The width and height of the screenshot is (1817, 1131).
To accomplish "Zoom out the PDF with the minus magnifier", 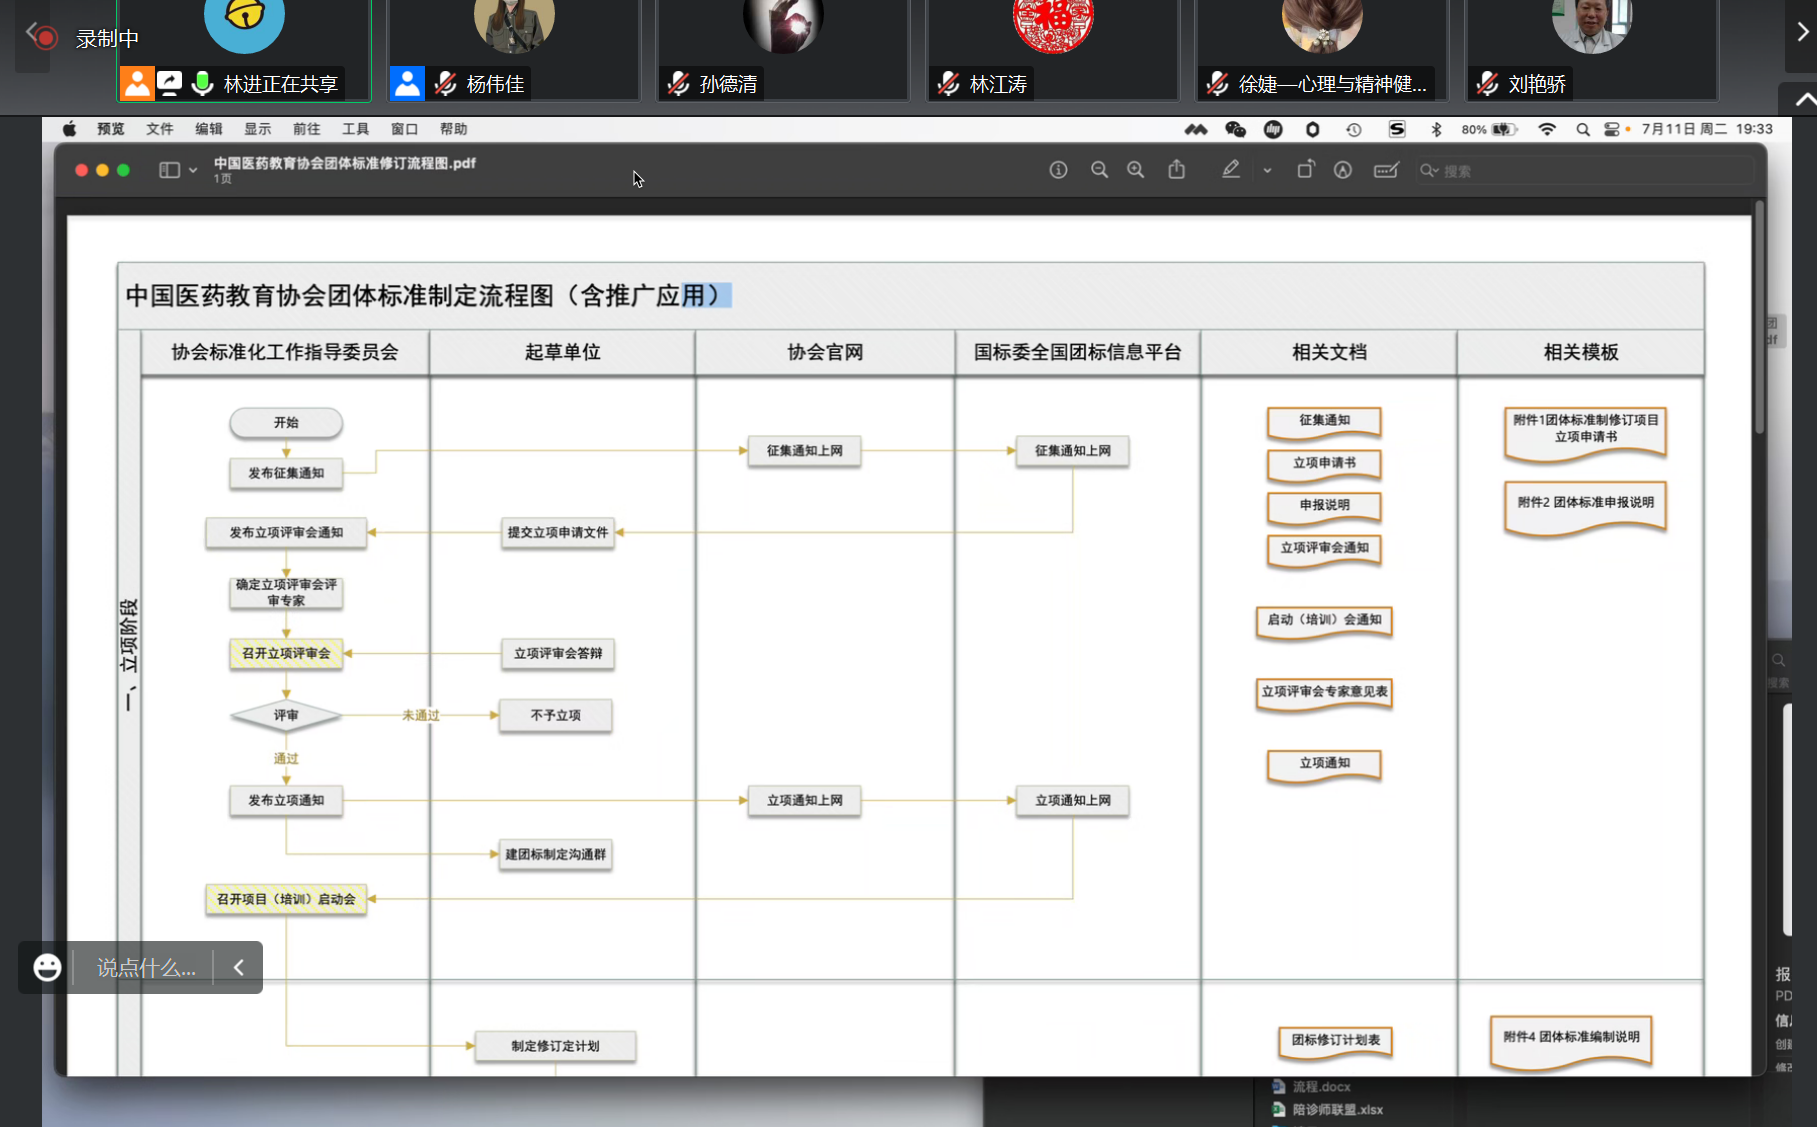I will point(1099,170).
